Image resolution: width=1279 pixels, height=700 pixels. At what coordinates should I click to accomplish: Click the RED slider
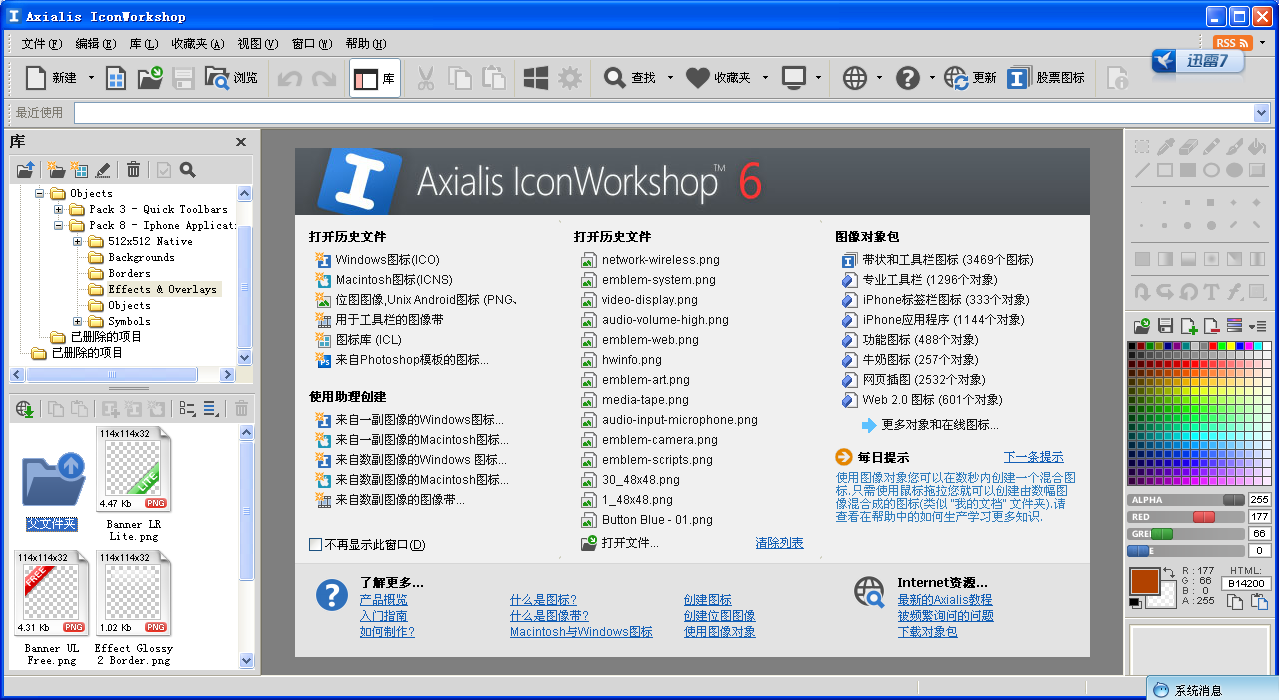click(1187, 517)
